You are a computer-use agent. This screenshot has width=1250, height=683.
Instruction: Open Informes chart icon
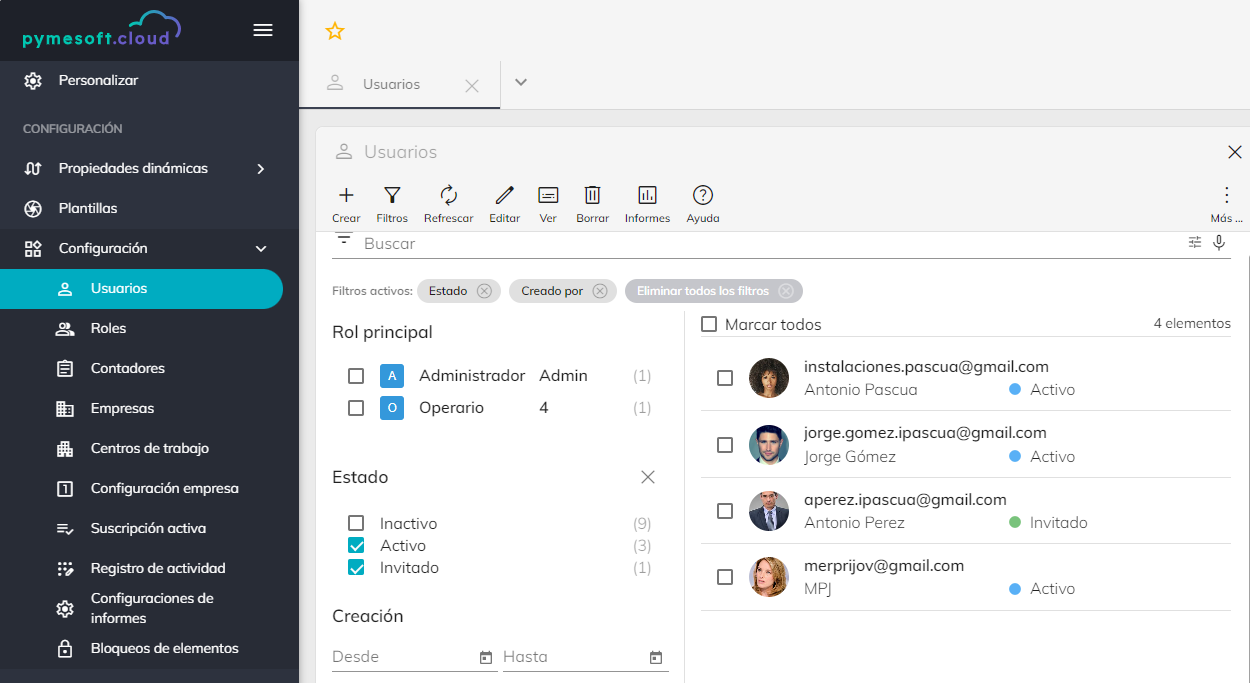point(647,196)
